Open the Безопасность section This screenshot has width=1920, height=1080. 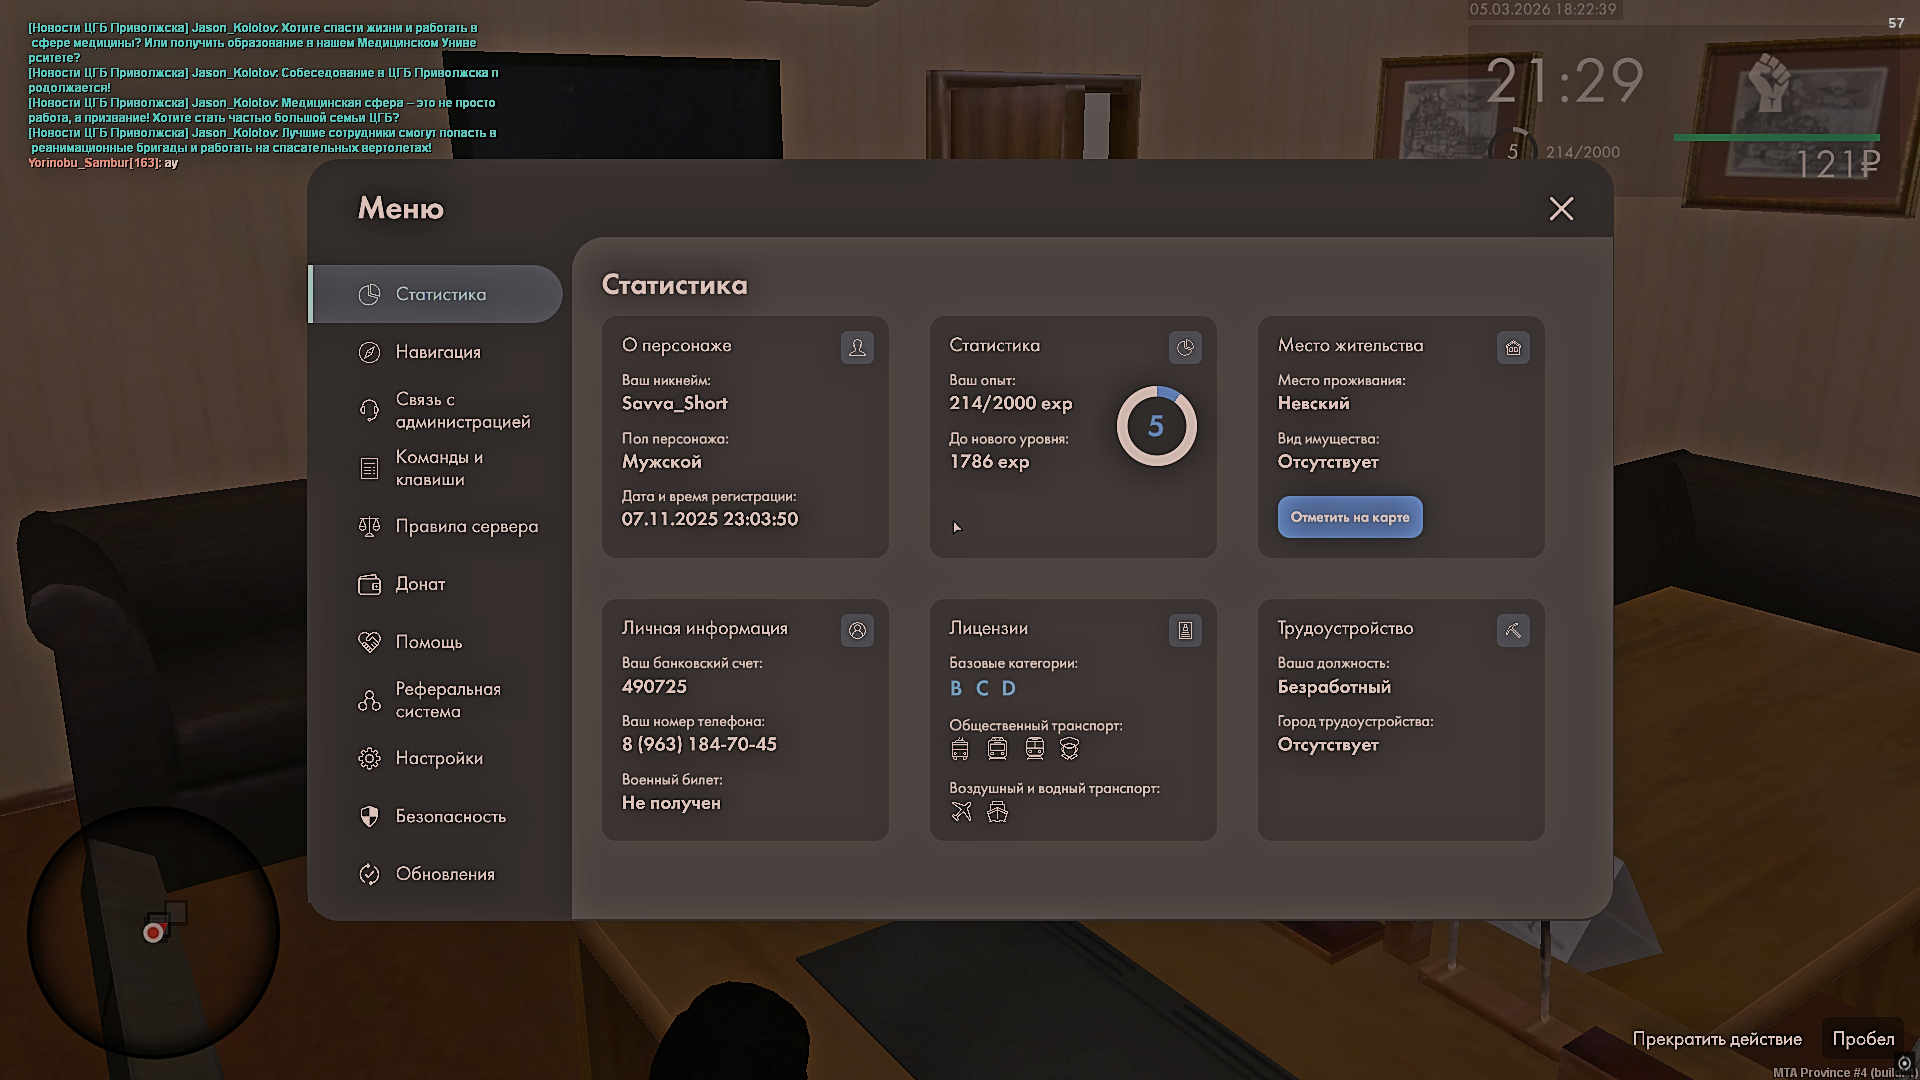pyautogui.click(x=449, y=816)
